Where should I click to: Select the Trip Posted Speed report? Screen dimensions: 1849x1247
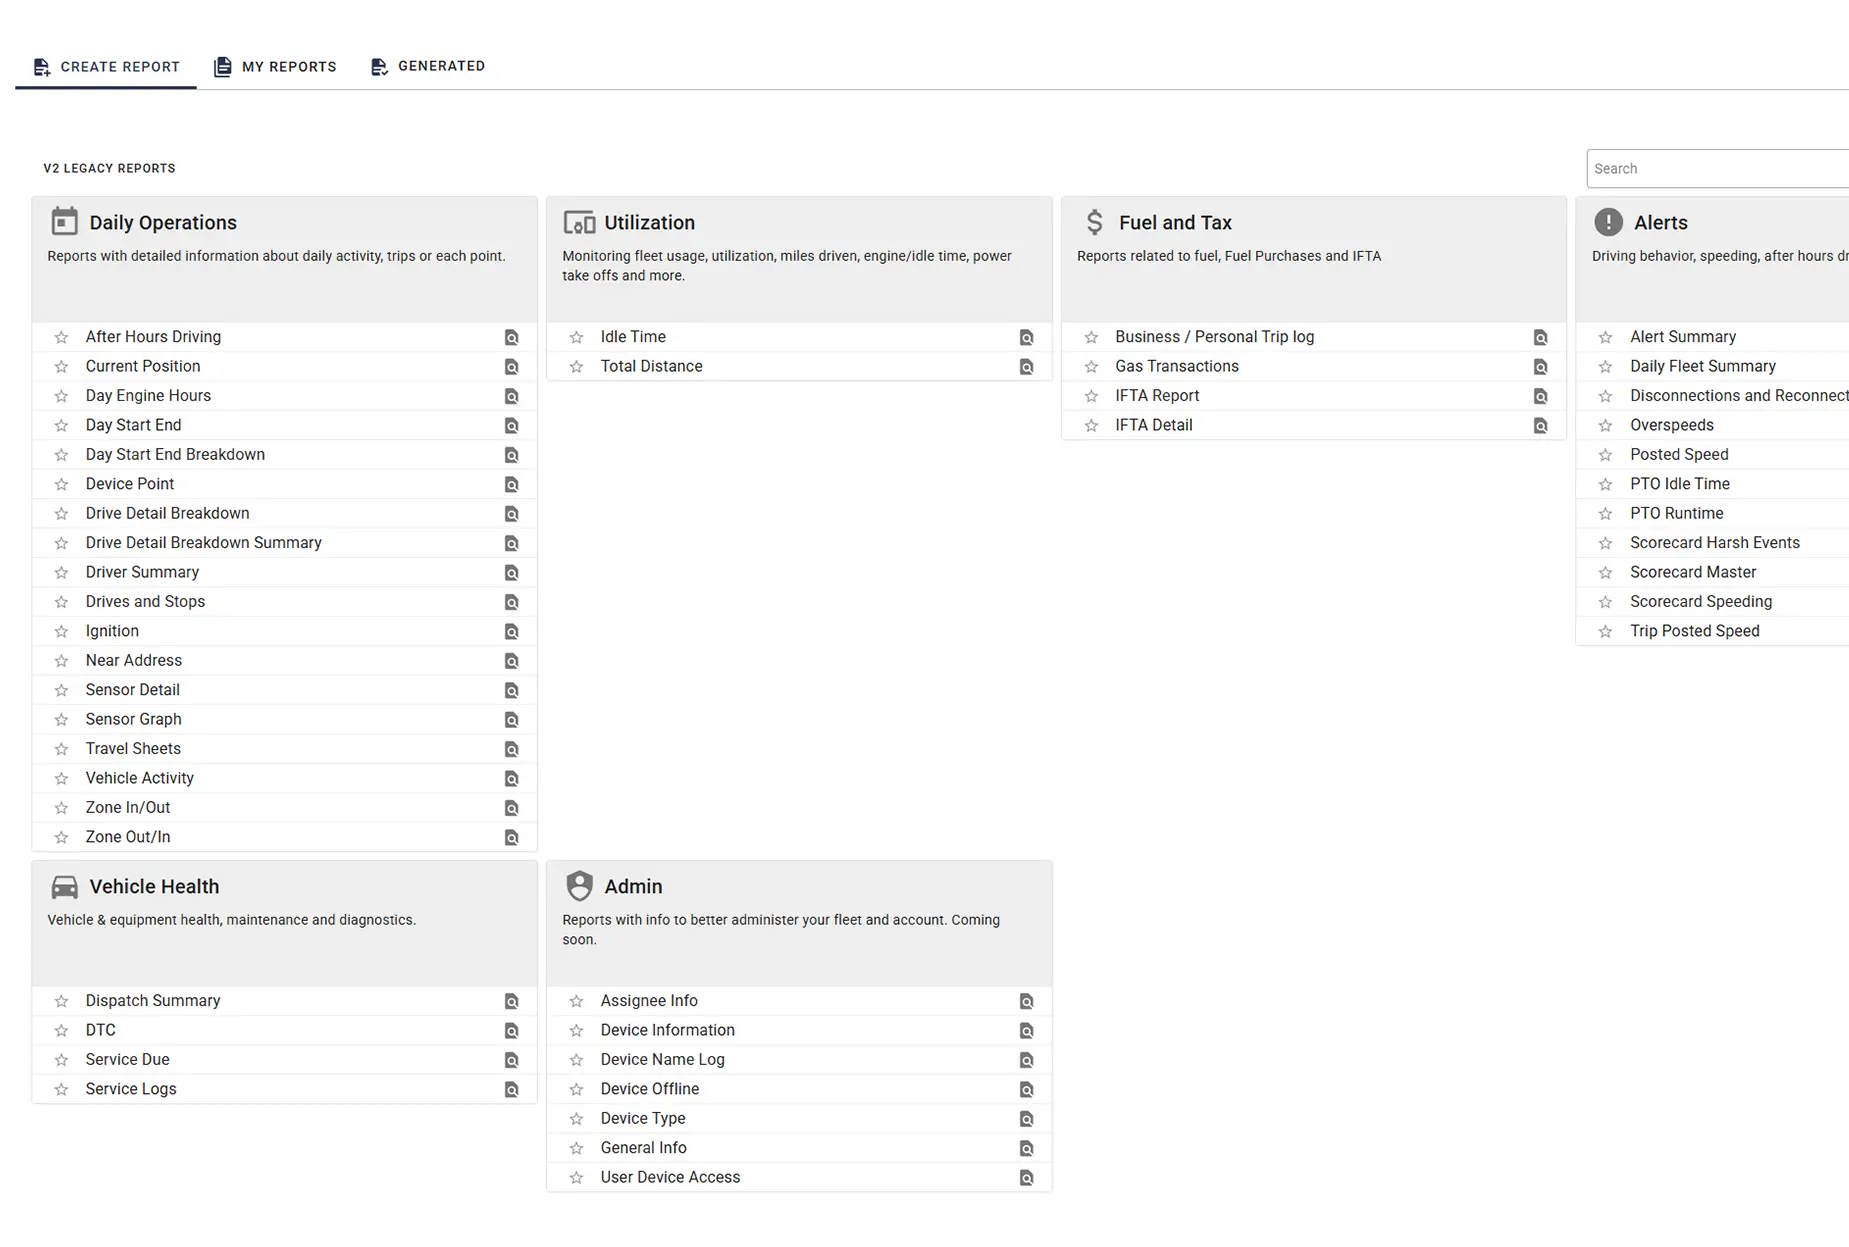coord(1694,631)
